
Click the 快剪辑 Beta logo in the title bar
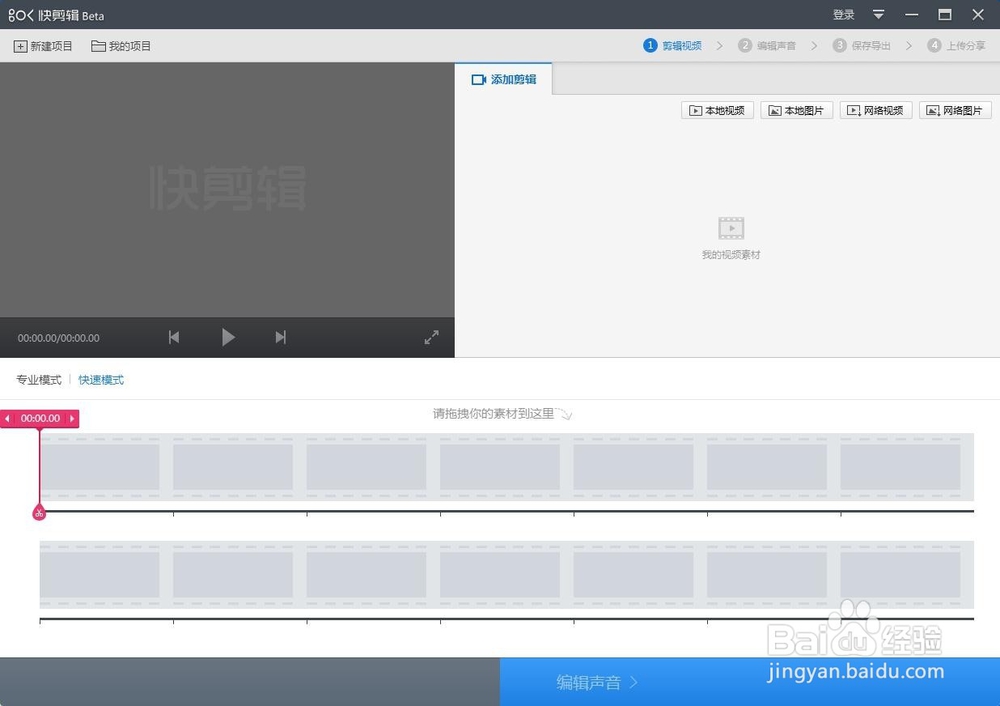click(56, 15)
